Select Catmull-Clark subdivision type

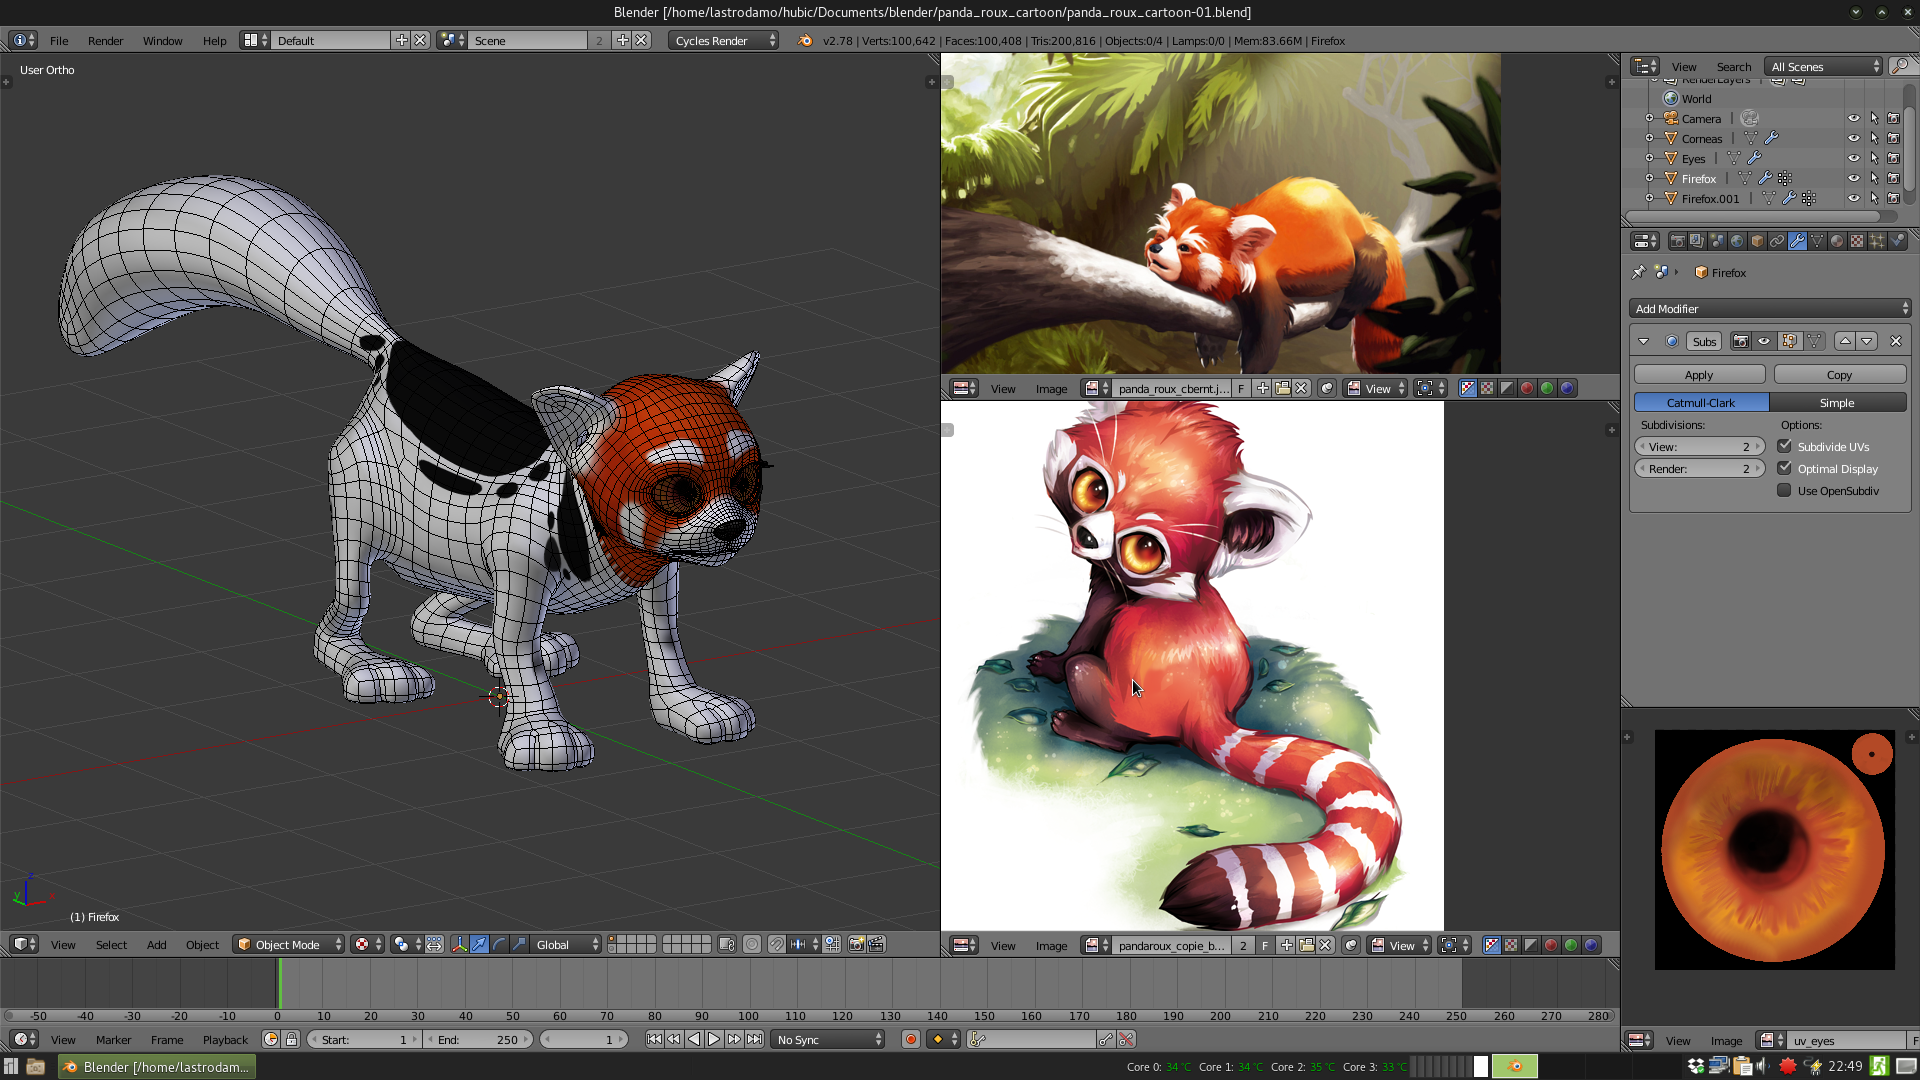coord(1701,402)
